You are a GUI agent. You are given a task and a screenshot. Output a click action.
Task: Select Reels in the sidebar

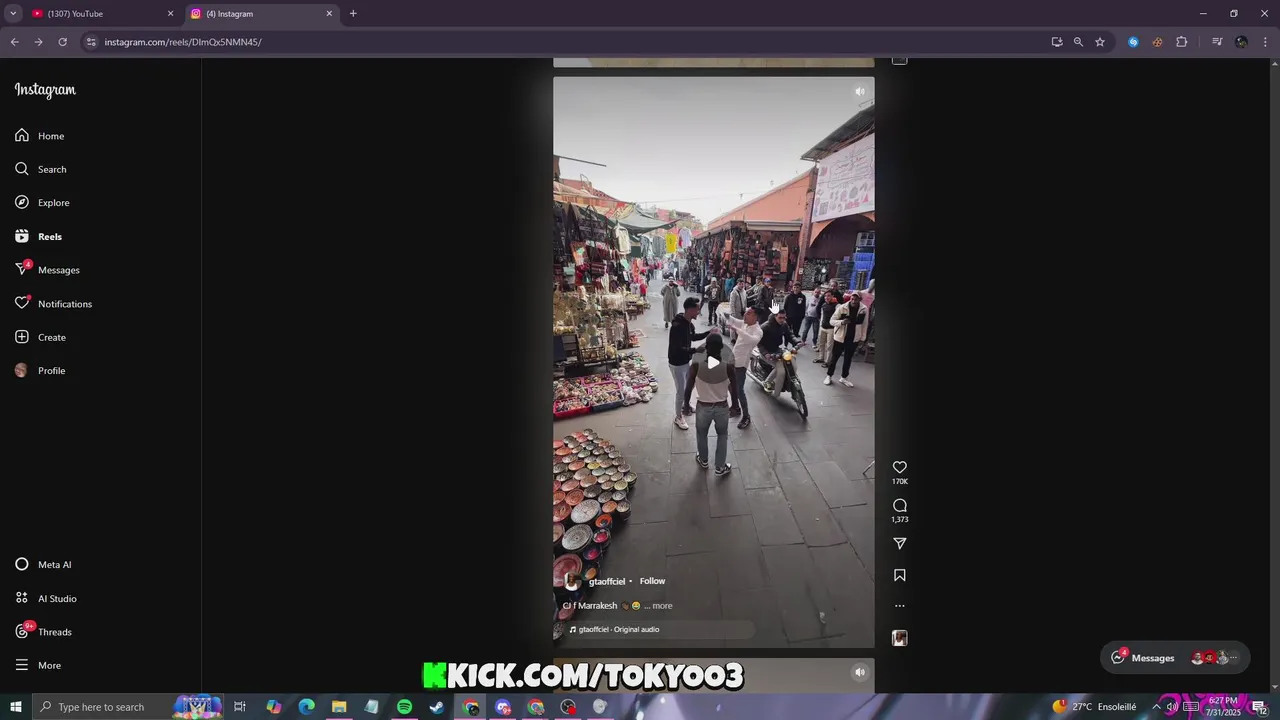point(39,236)
